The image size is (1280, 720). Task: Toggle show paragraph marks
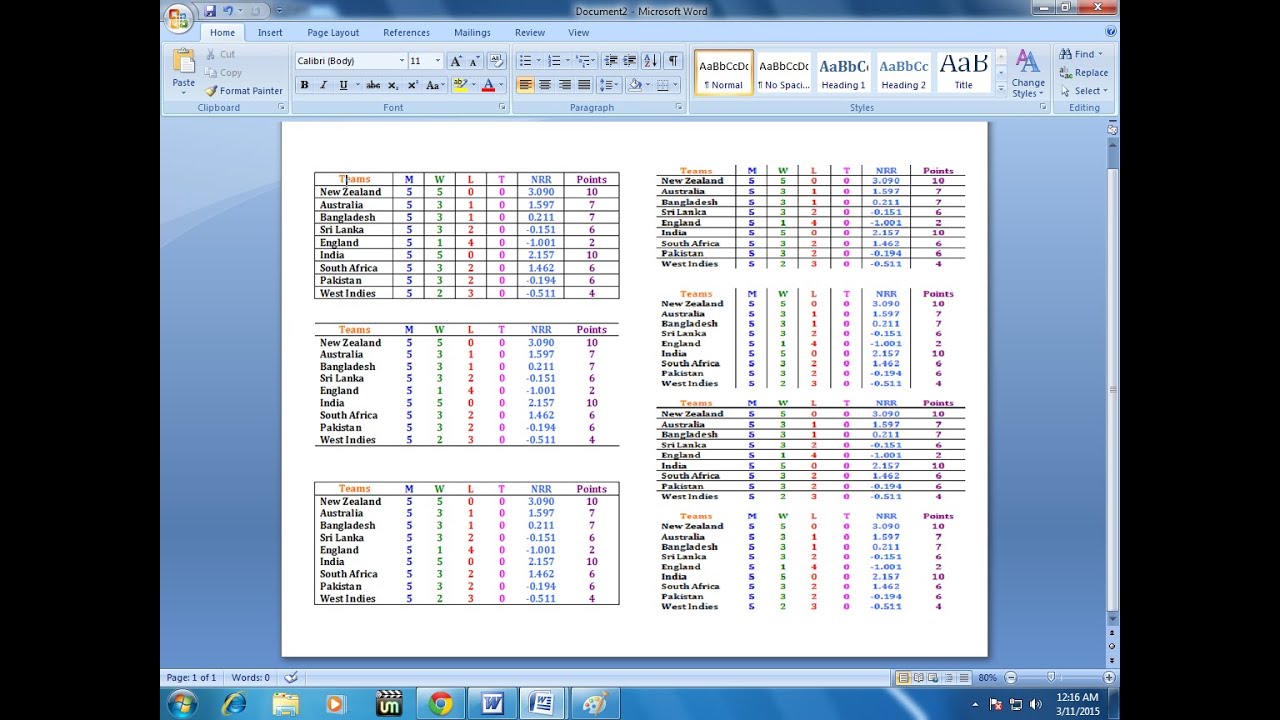673,61
